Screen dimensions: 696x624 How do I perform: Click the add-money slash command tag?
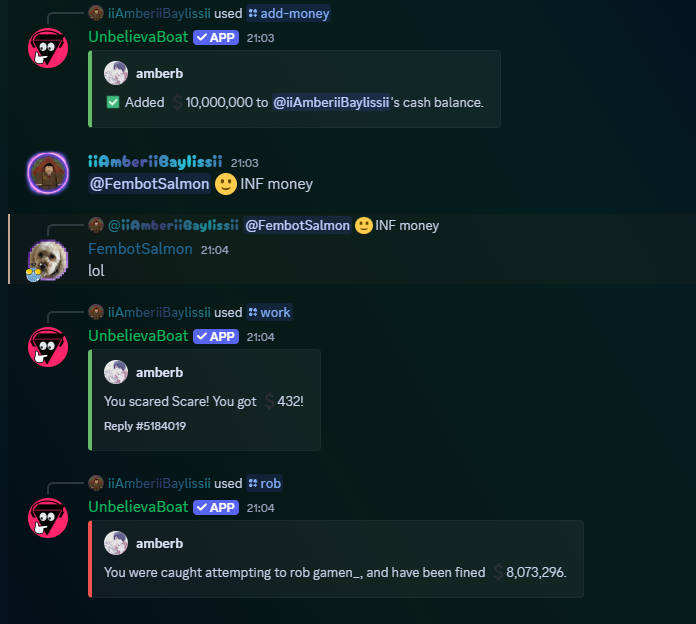[x=289, y=14]
